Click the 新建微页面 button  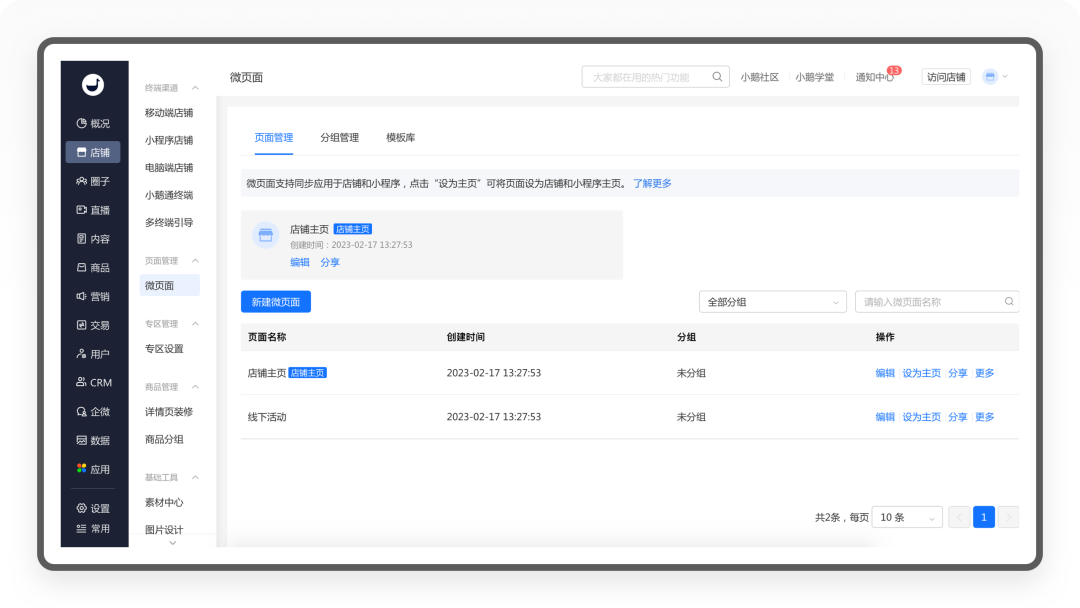pyautogui.click(x=276, y=302)
